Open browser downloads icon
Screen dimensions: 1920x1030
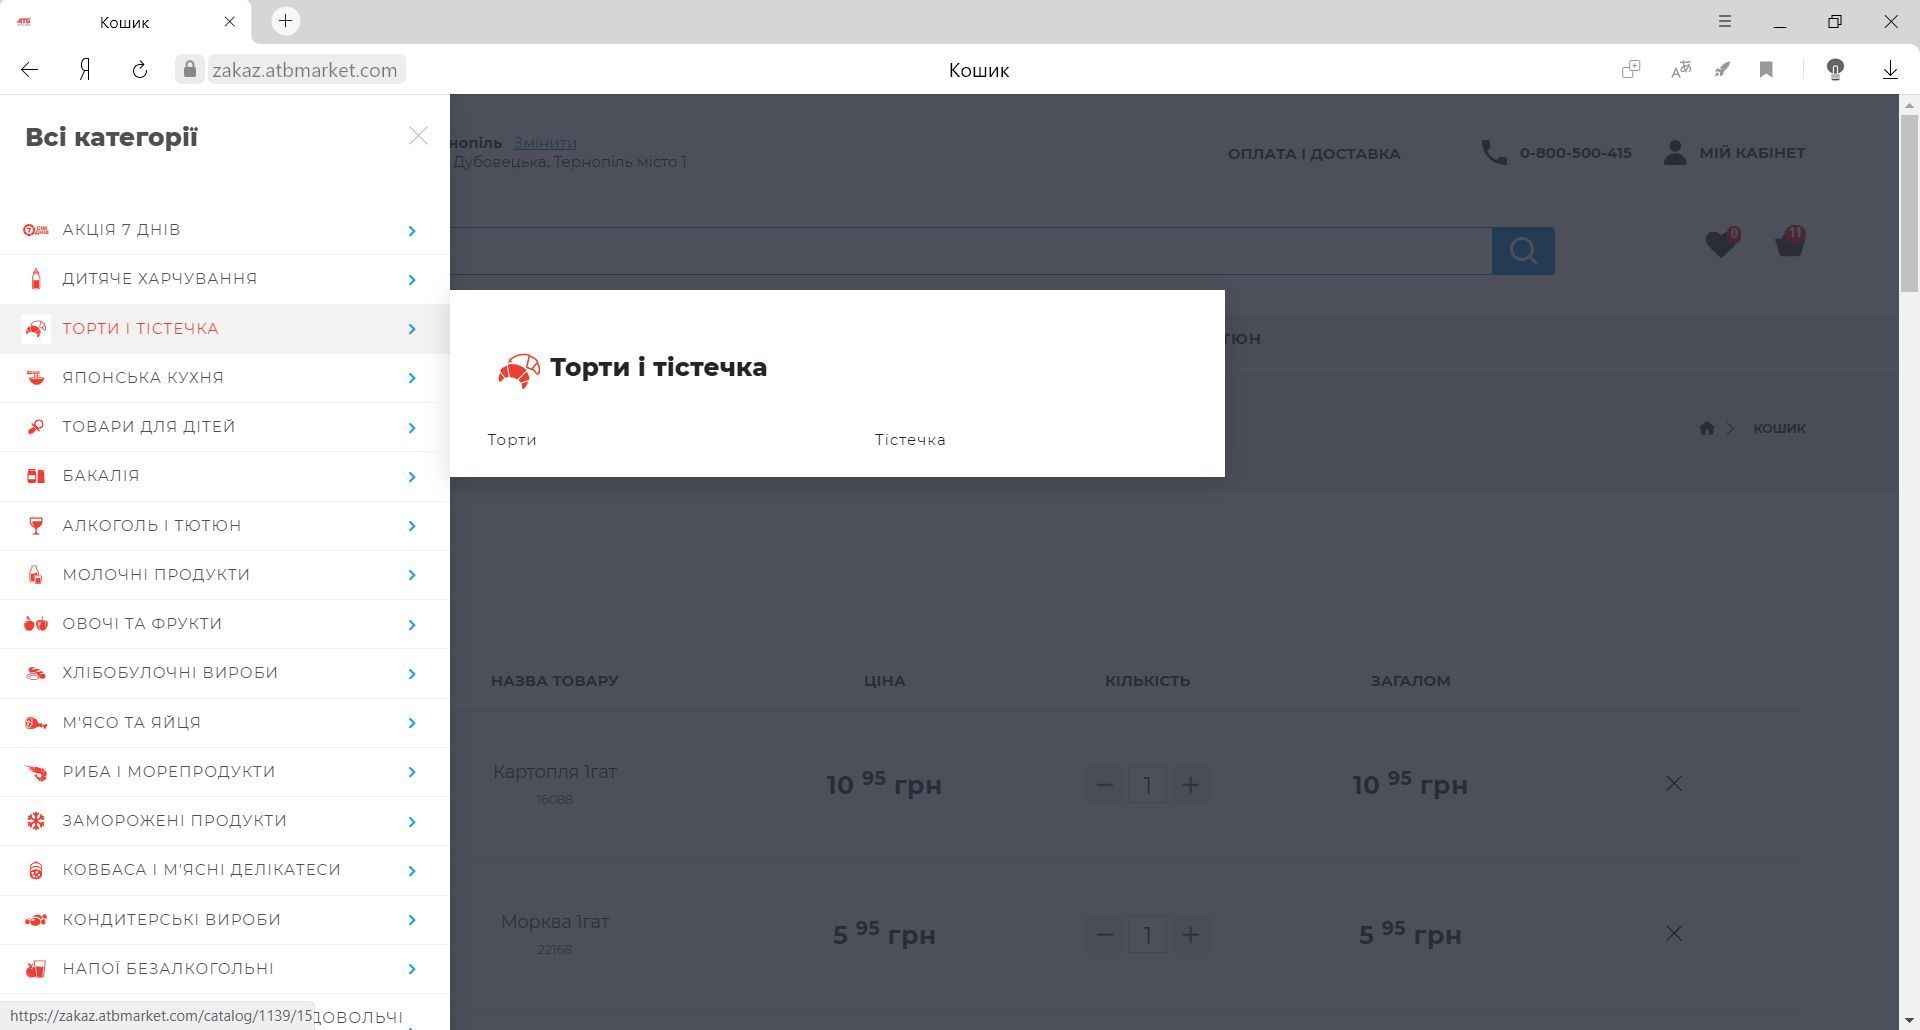(1889, 70)
